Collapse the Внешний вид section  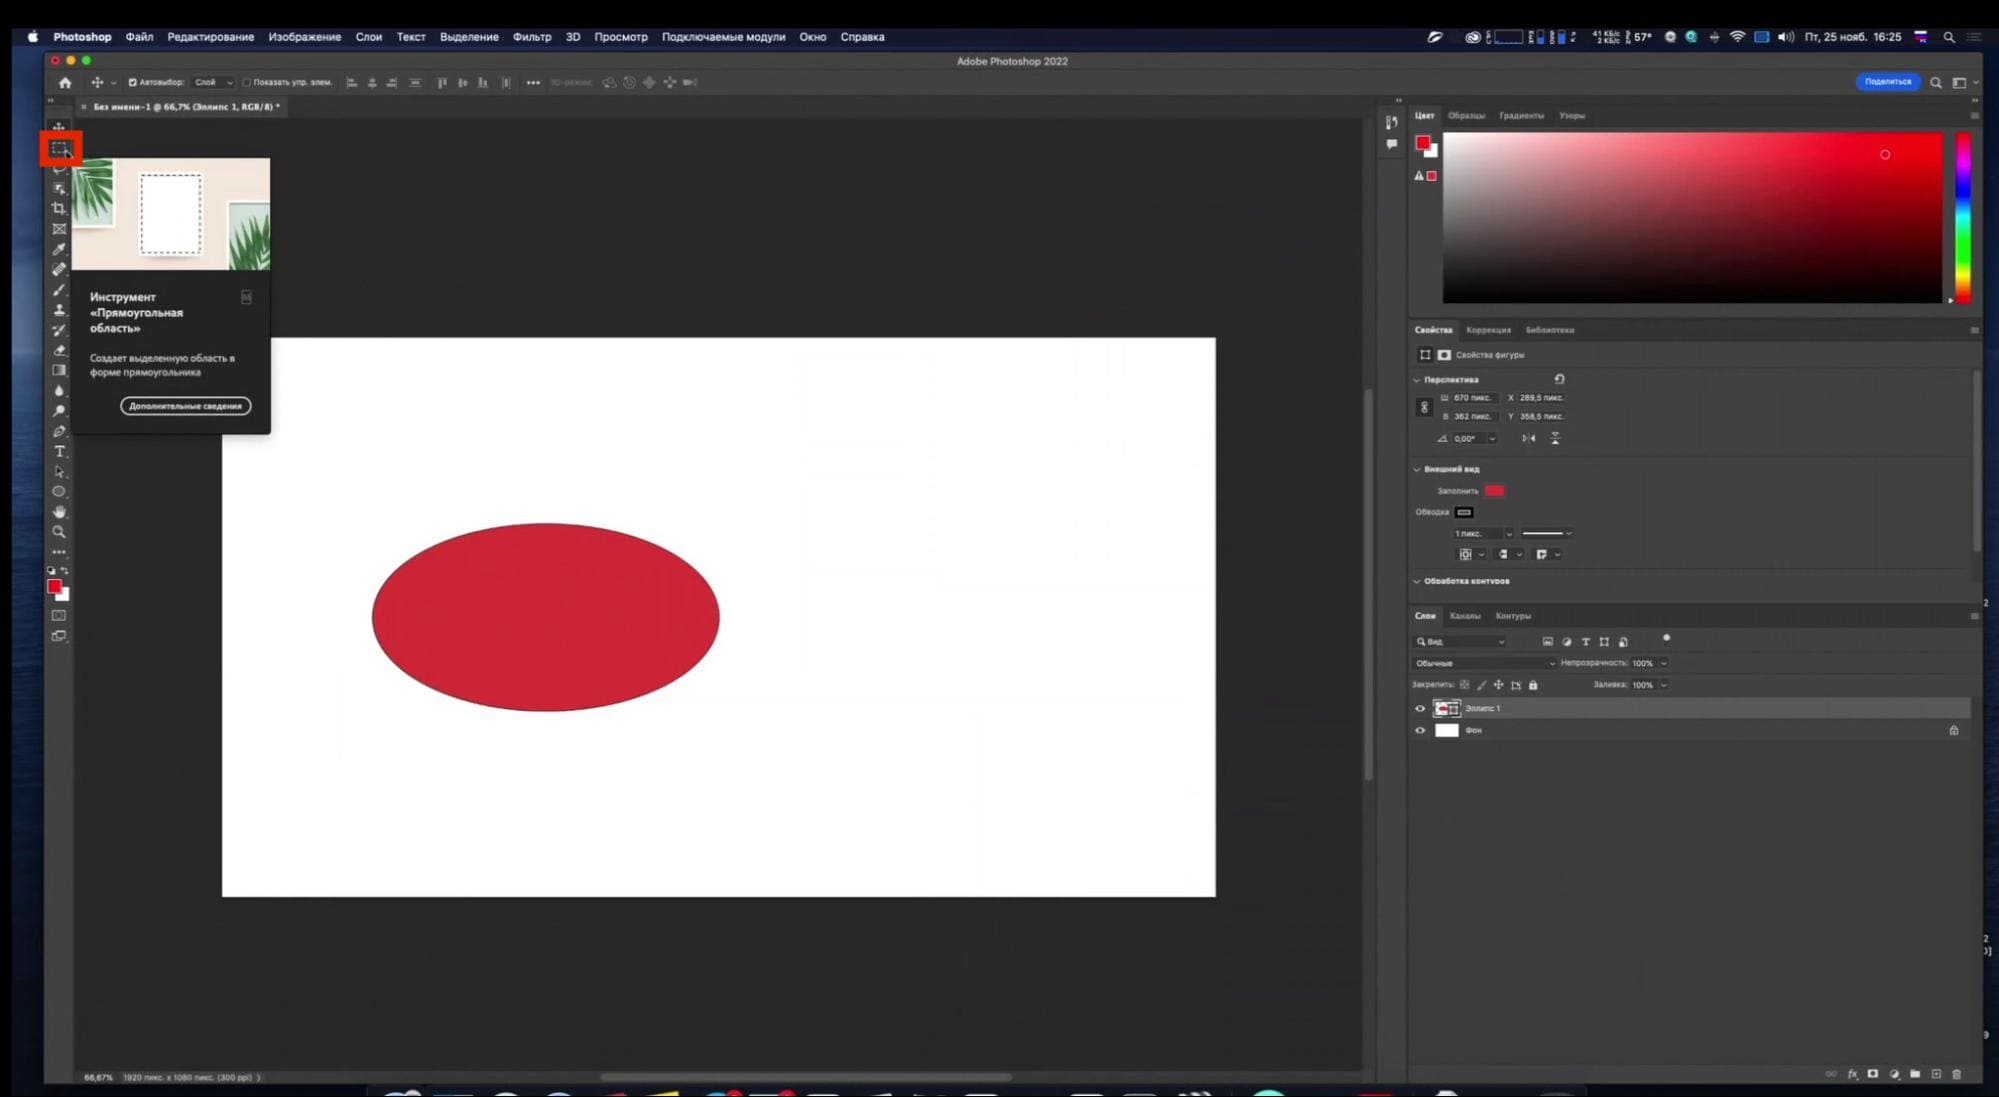[x=1416, y=468]
